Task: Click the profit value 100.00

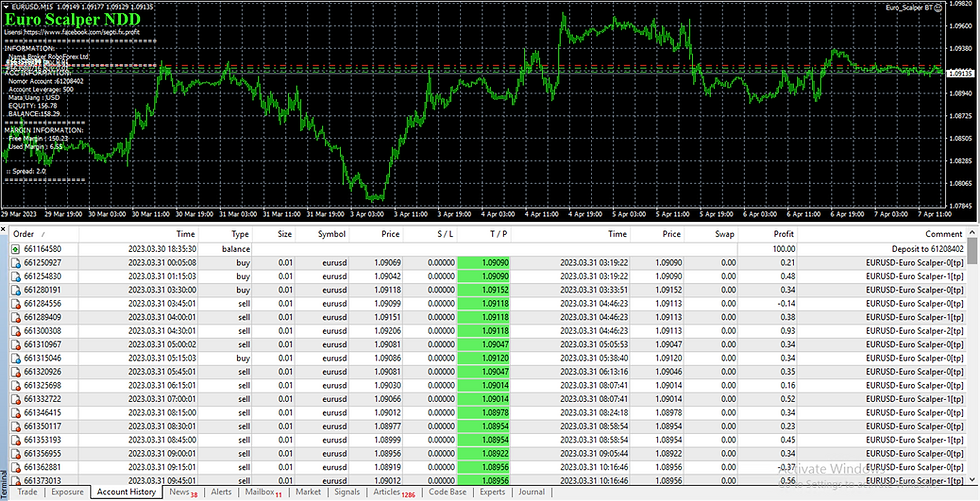Action: 782,249
